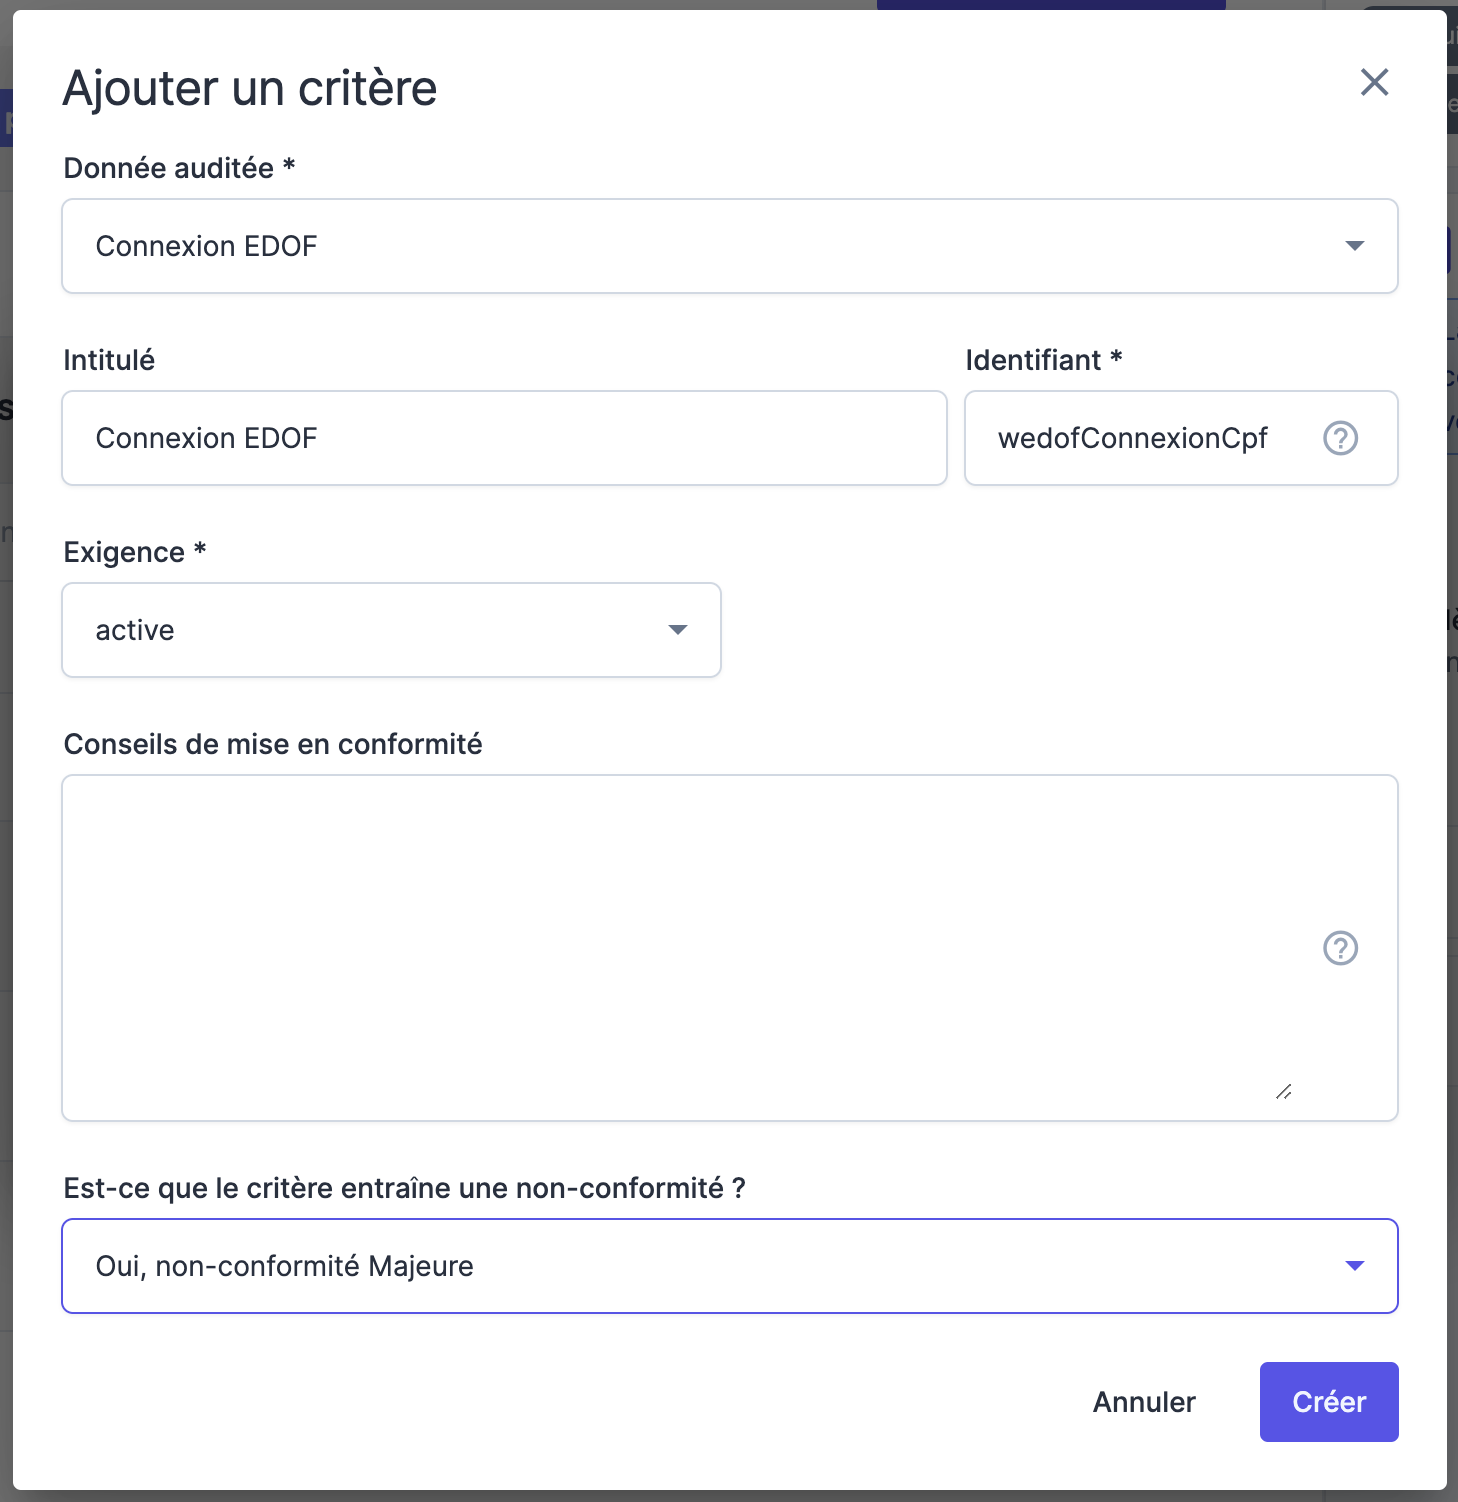Click the Exigence dropdown arrow
This screenshot has height=1502, width=1458.
coord(678,630)
